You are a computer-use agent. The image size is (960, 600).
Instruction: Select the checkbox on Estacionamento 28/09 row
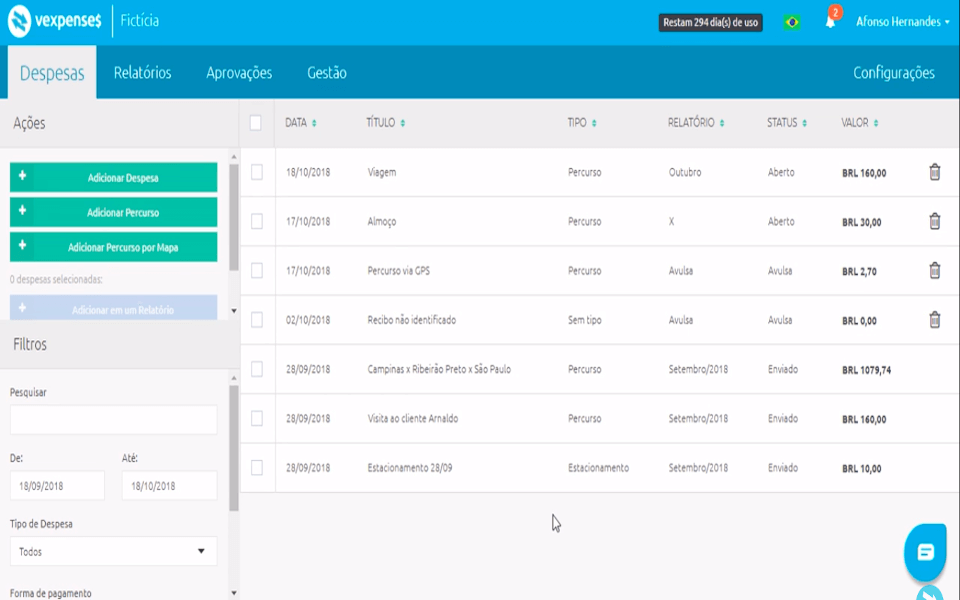257,466
